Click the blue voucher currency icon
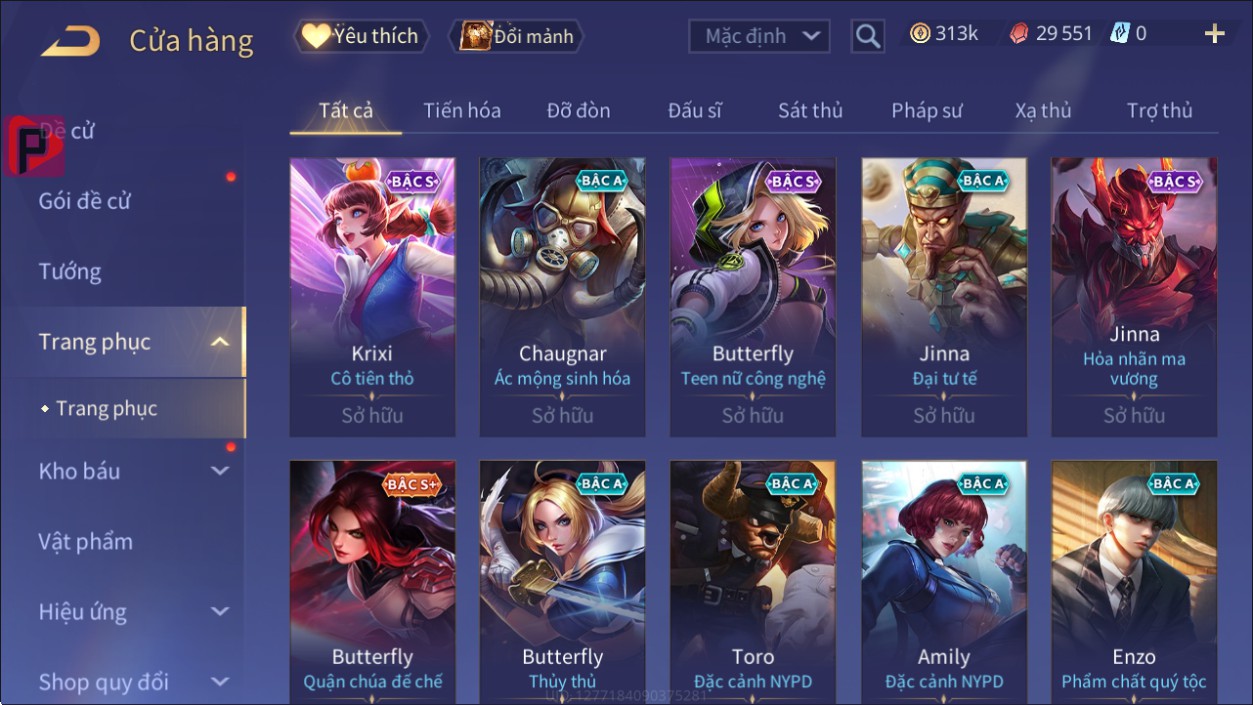The height and width of the screenshot is (705, 1253). coord(1119,34)
